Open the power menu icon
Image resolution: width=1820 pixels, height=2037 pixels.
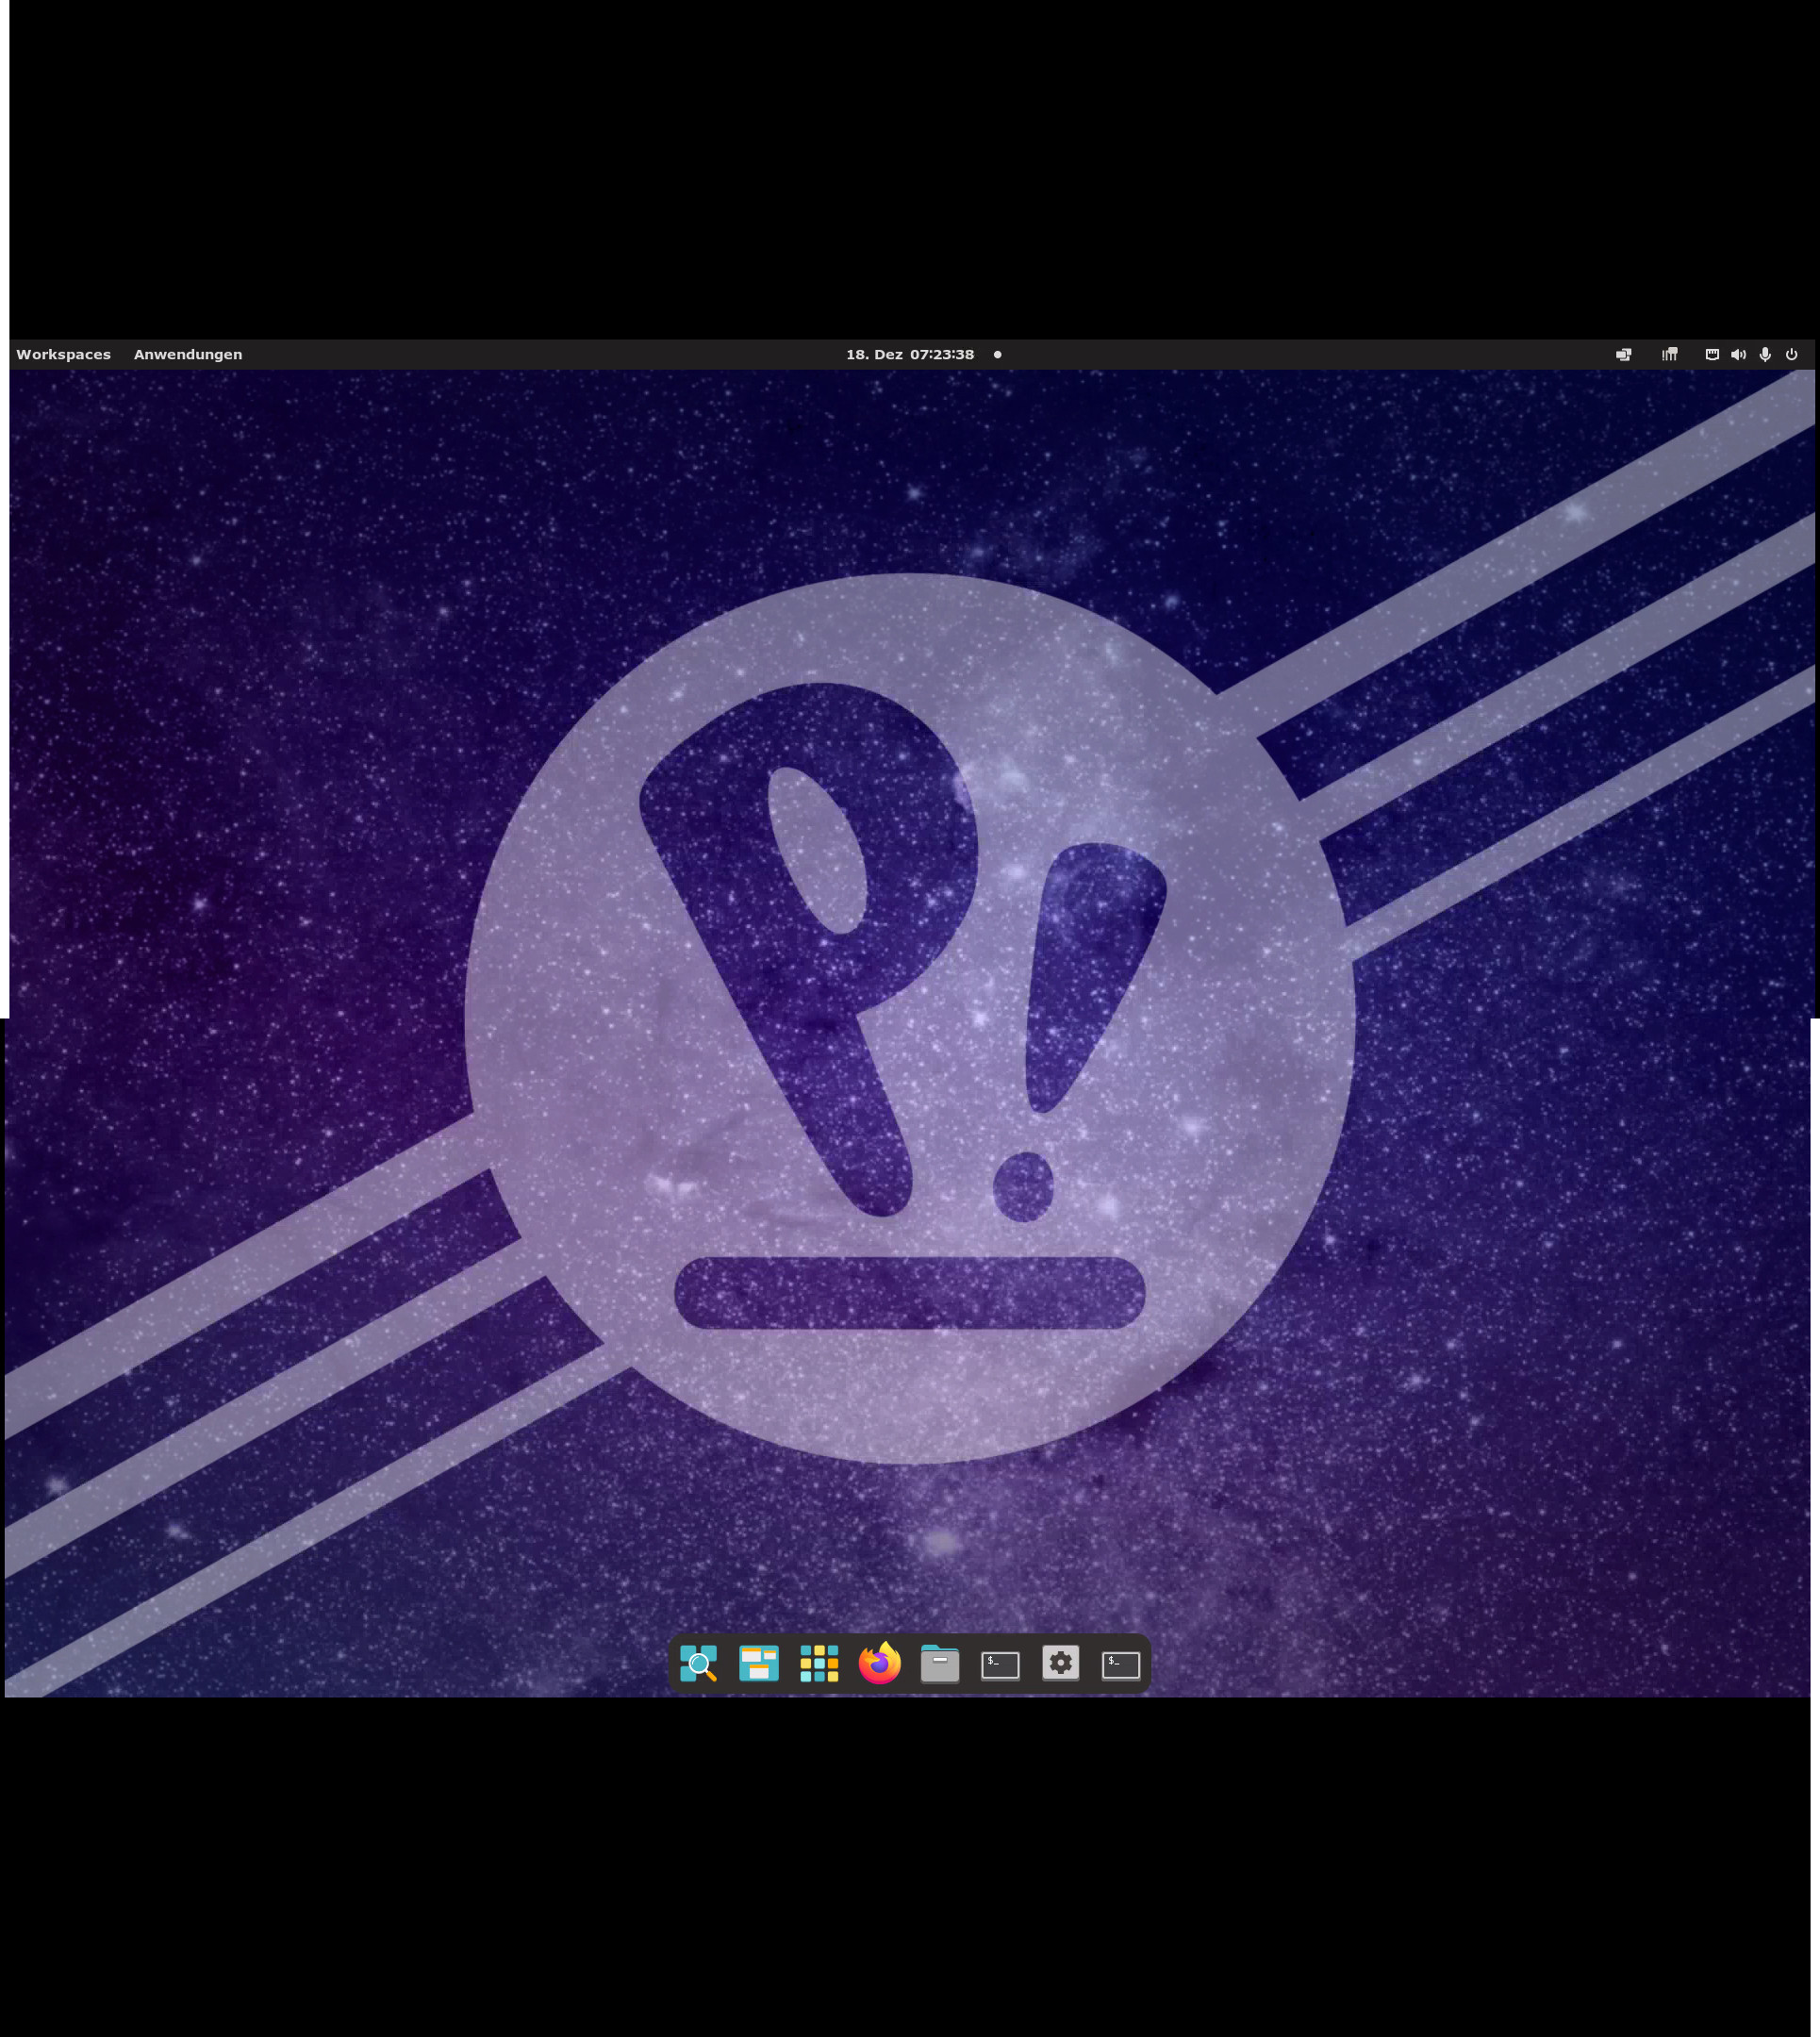pyautogui.click(x=1792, y=354)
